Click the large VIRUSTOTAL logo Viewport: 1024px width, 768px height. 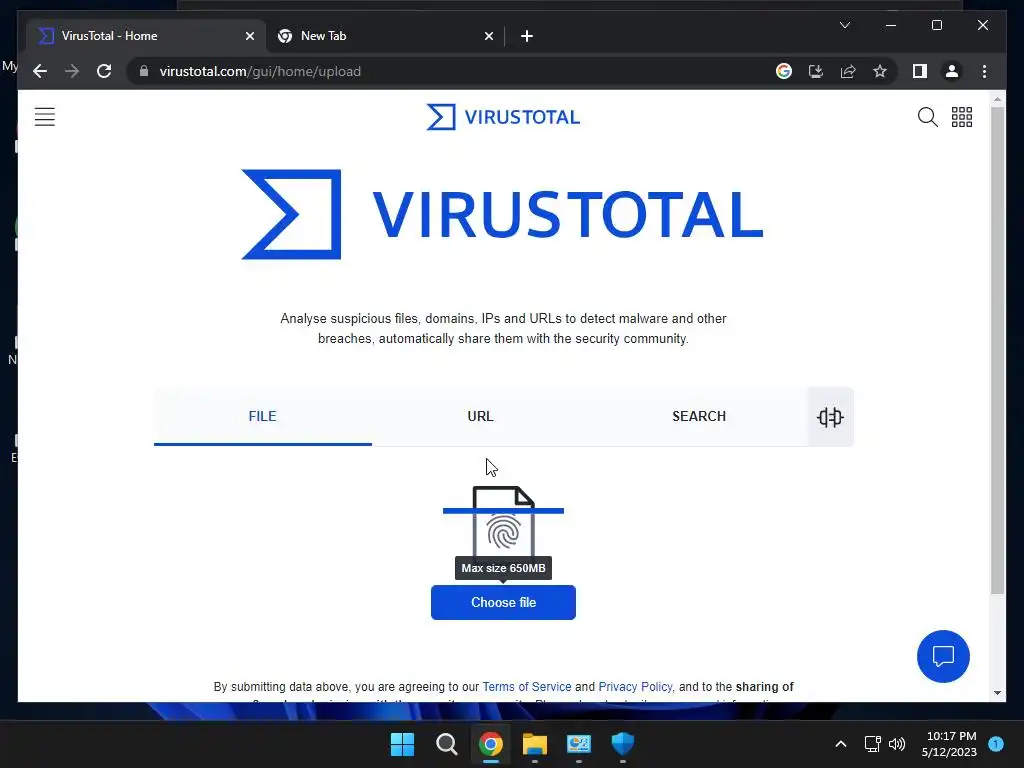click(502, 214)
